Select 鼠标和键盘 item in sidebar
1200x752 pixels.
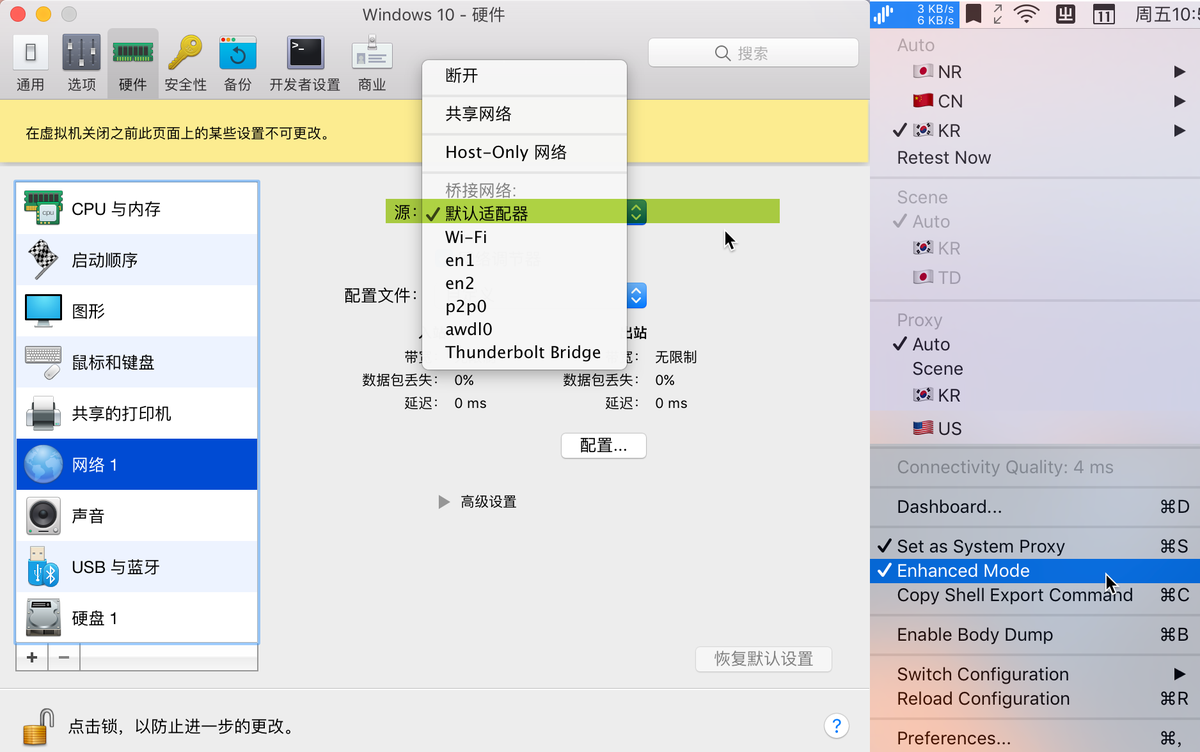(137, 362)
